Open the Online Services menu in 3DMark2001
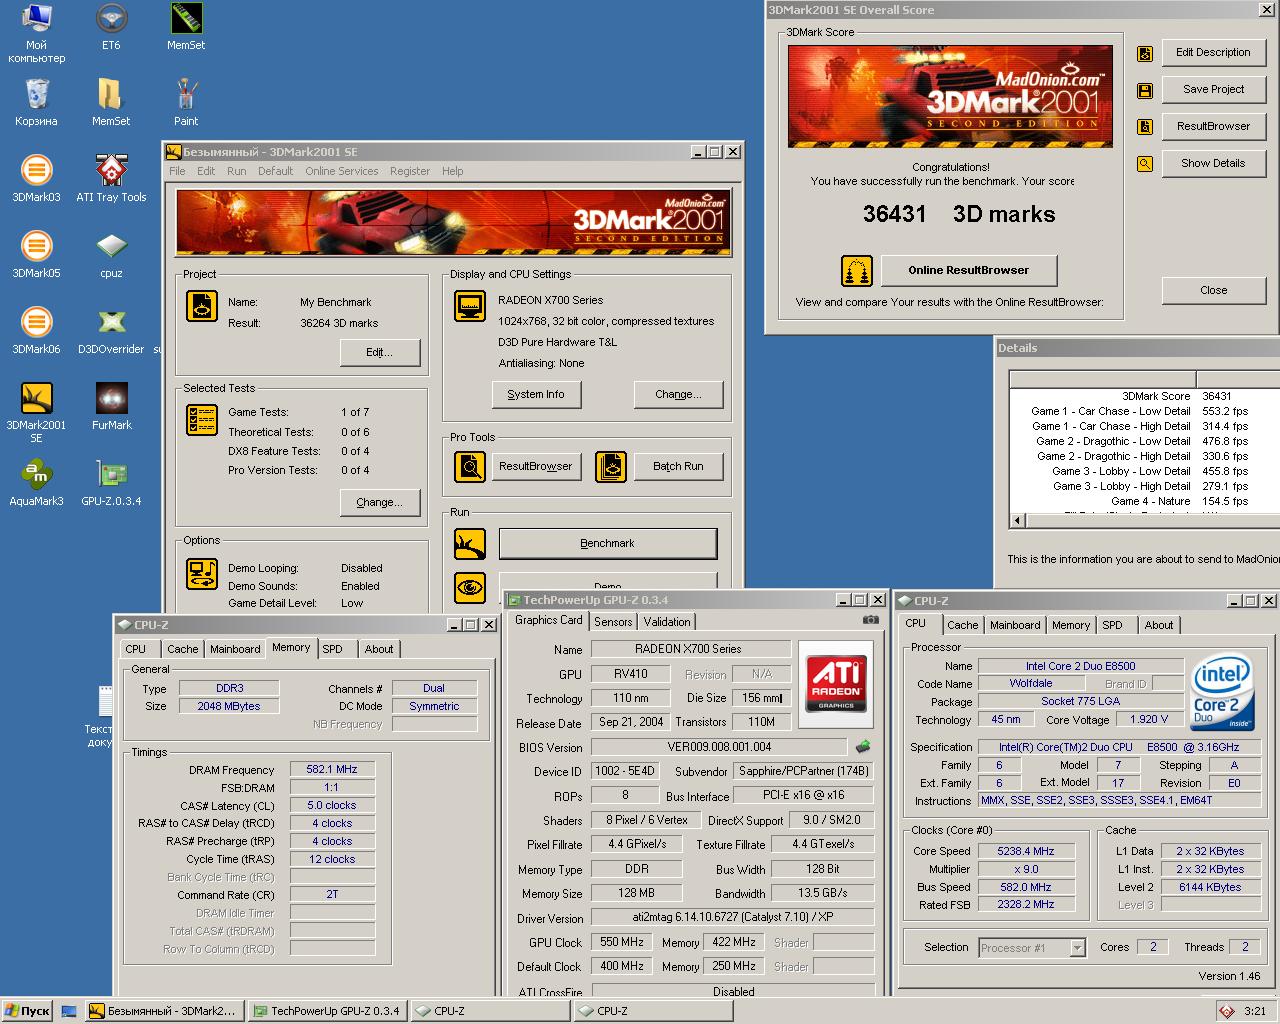1280x1024 pixels. coord(342,171)
